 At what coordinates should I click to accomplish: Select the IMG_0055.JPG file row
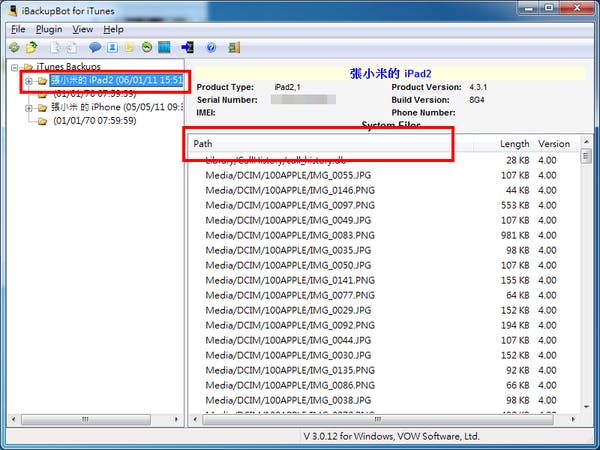coord(385,175)
